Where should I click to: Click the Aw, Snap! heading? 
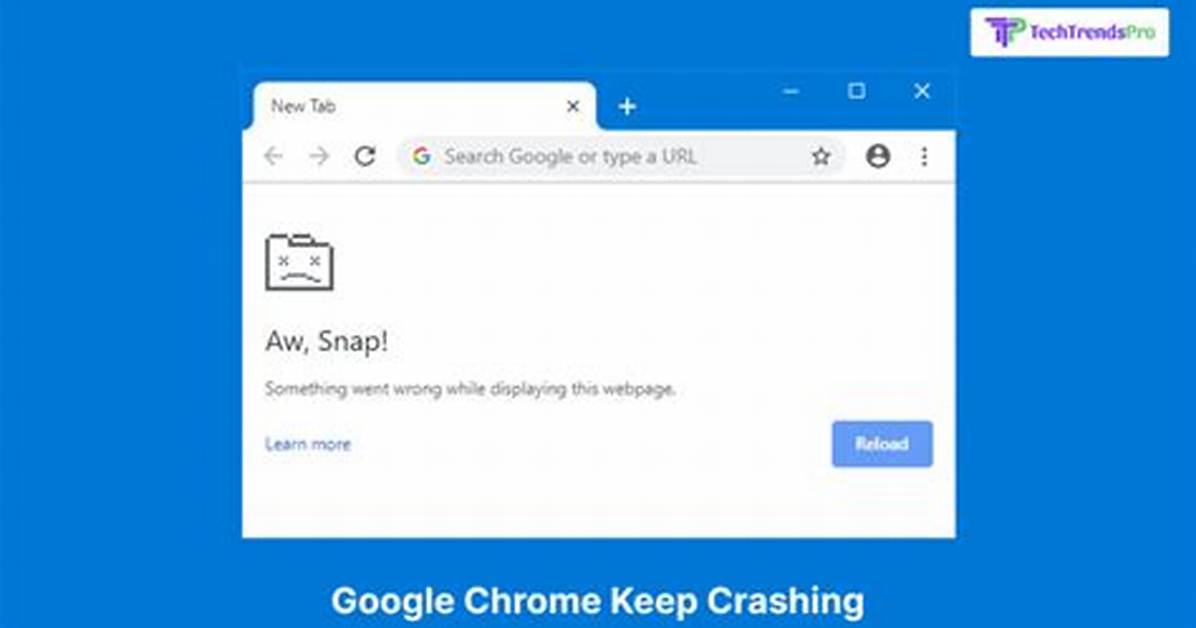[326, 341]
